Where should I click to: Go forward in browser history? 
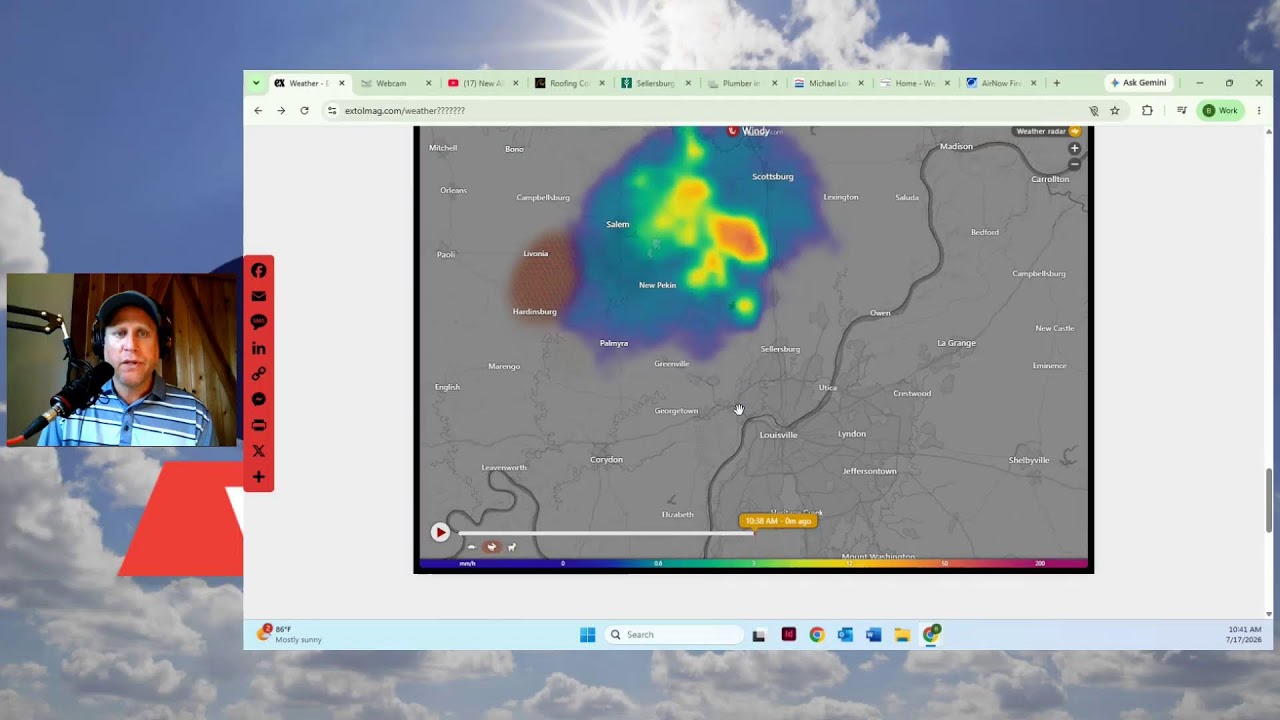[281, 111]
